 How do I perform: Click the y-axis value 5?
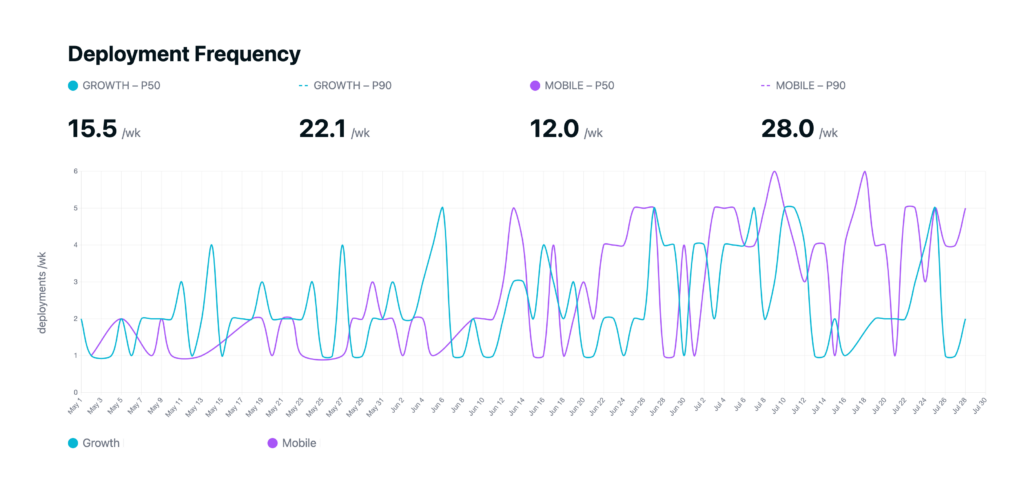75,208
